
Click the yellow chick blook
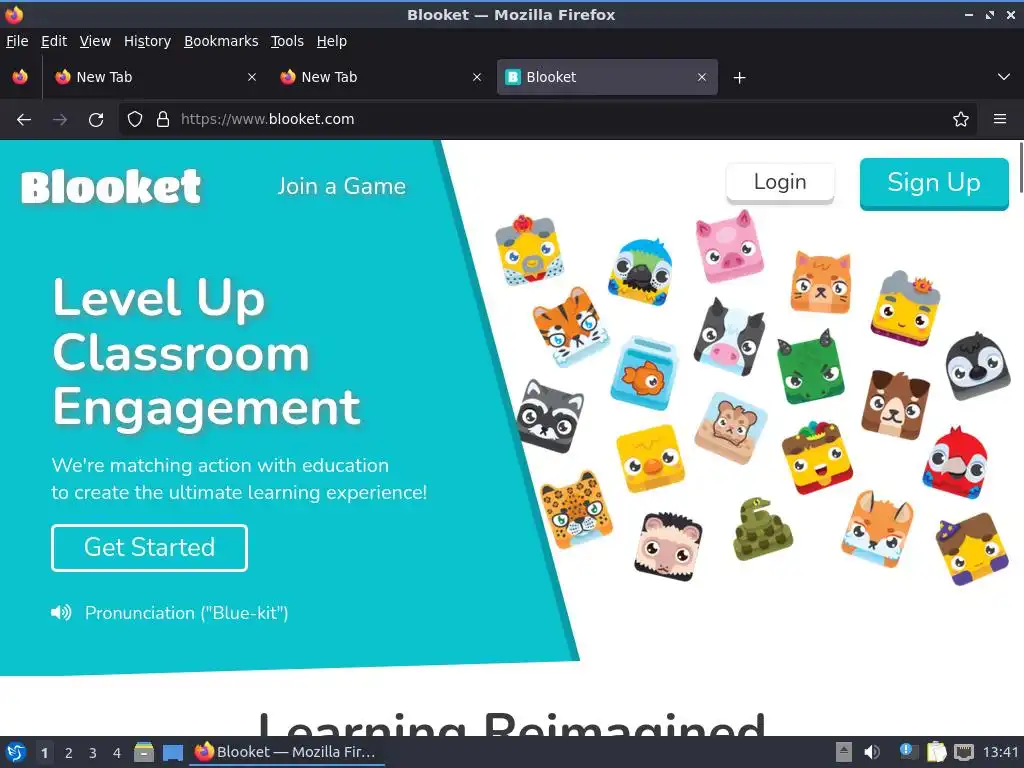point(650,458)
